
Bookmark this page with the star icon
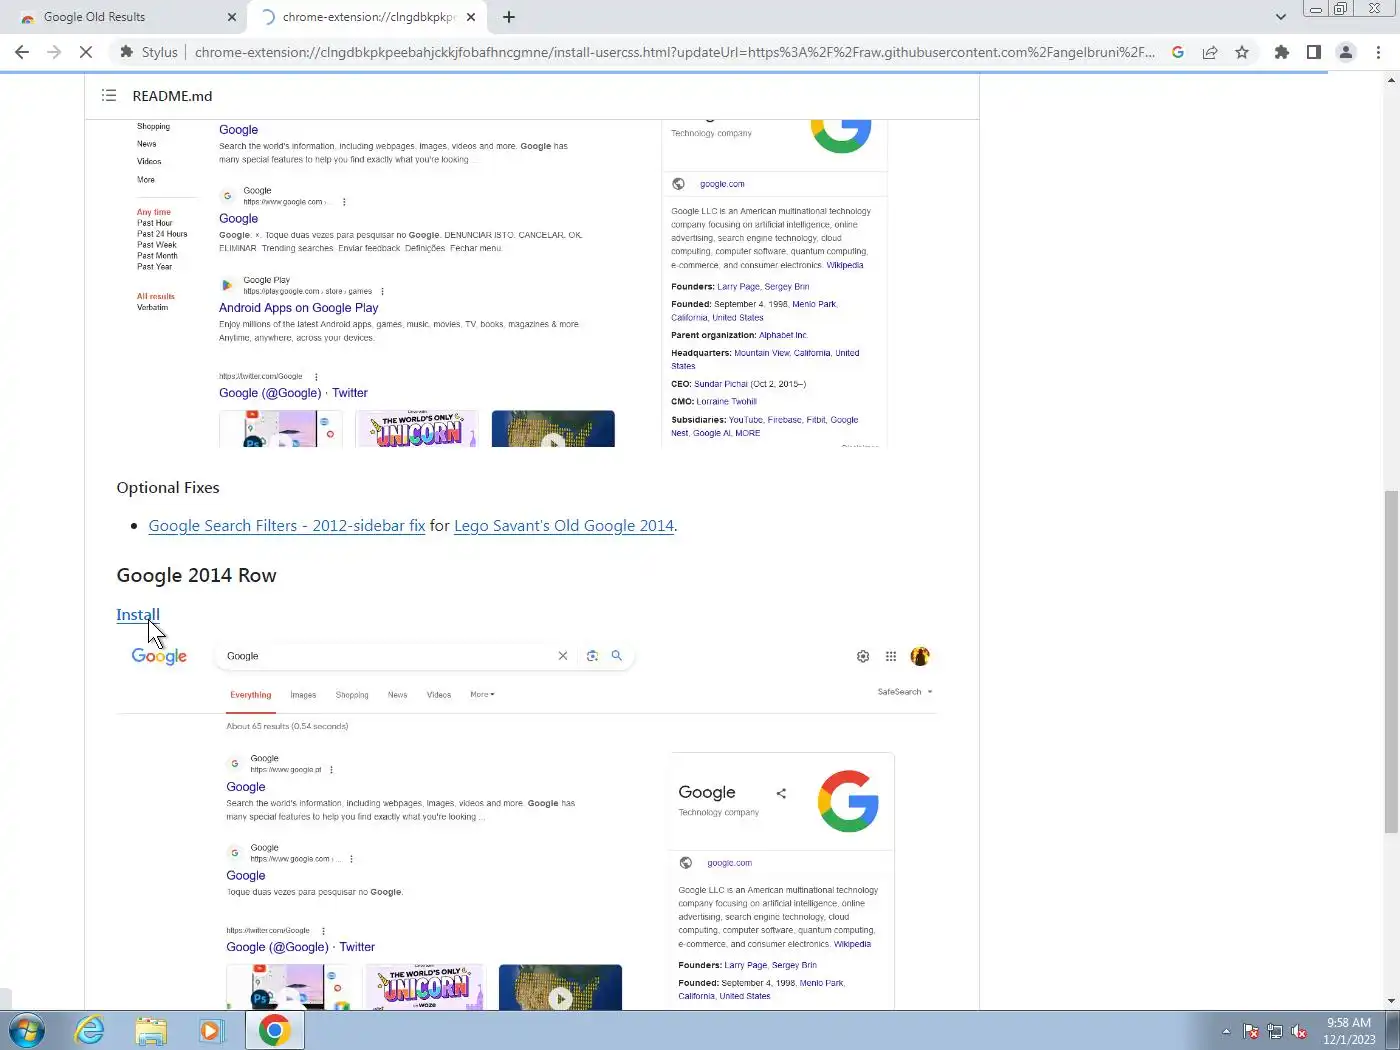point(1242,52)
